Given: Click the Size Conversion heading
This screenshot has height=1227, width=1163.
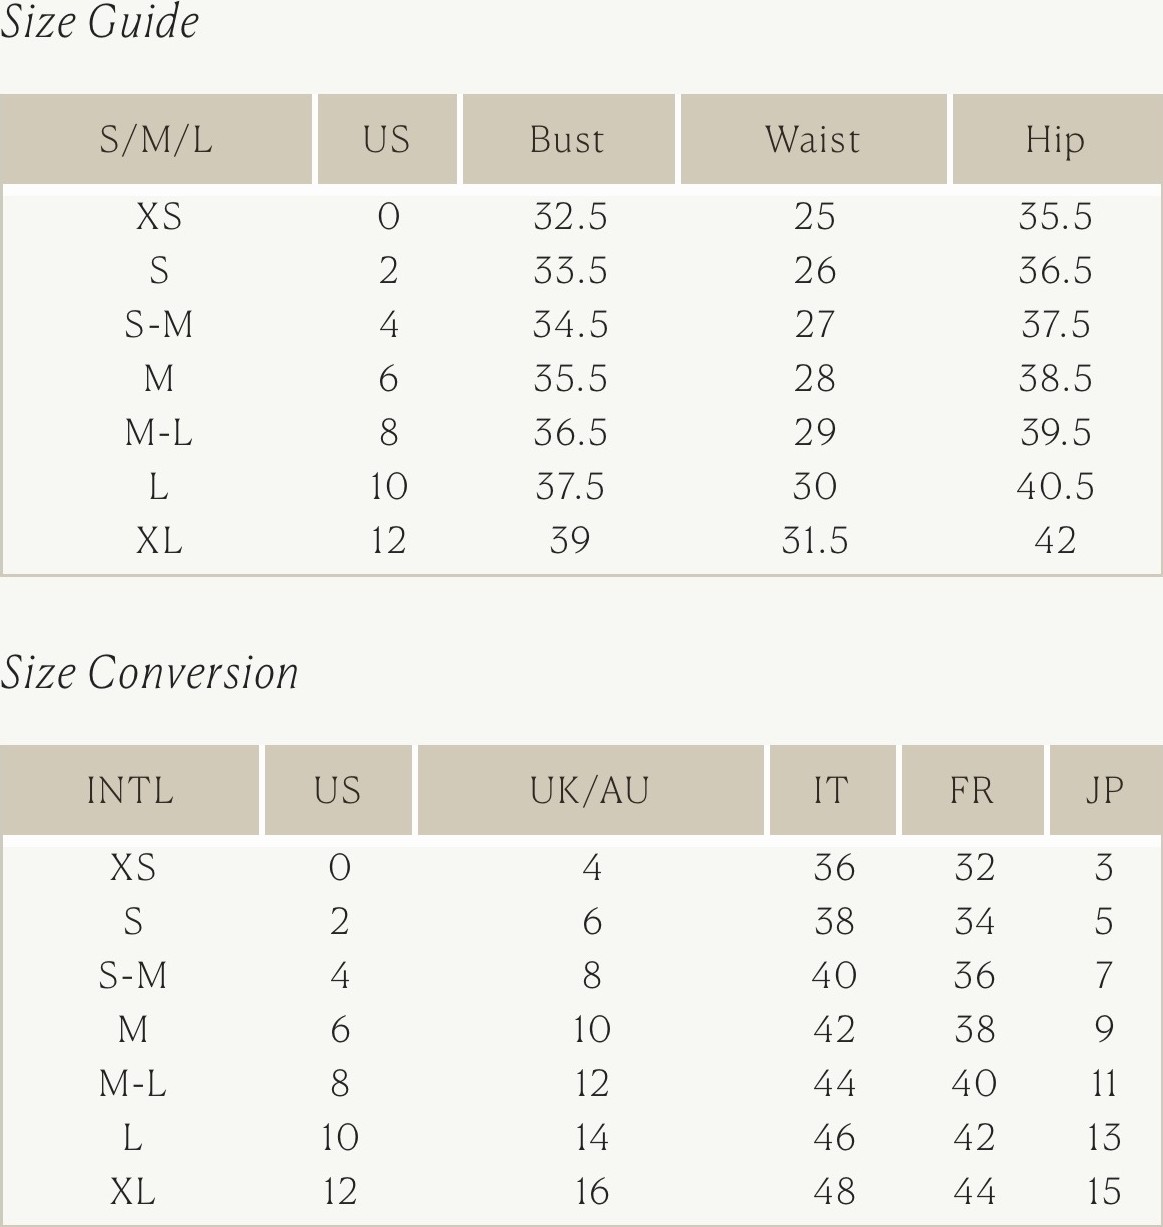Looking at the screenshot, I should click(149, 672).
